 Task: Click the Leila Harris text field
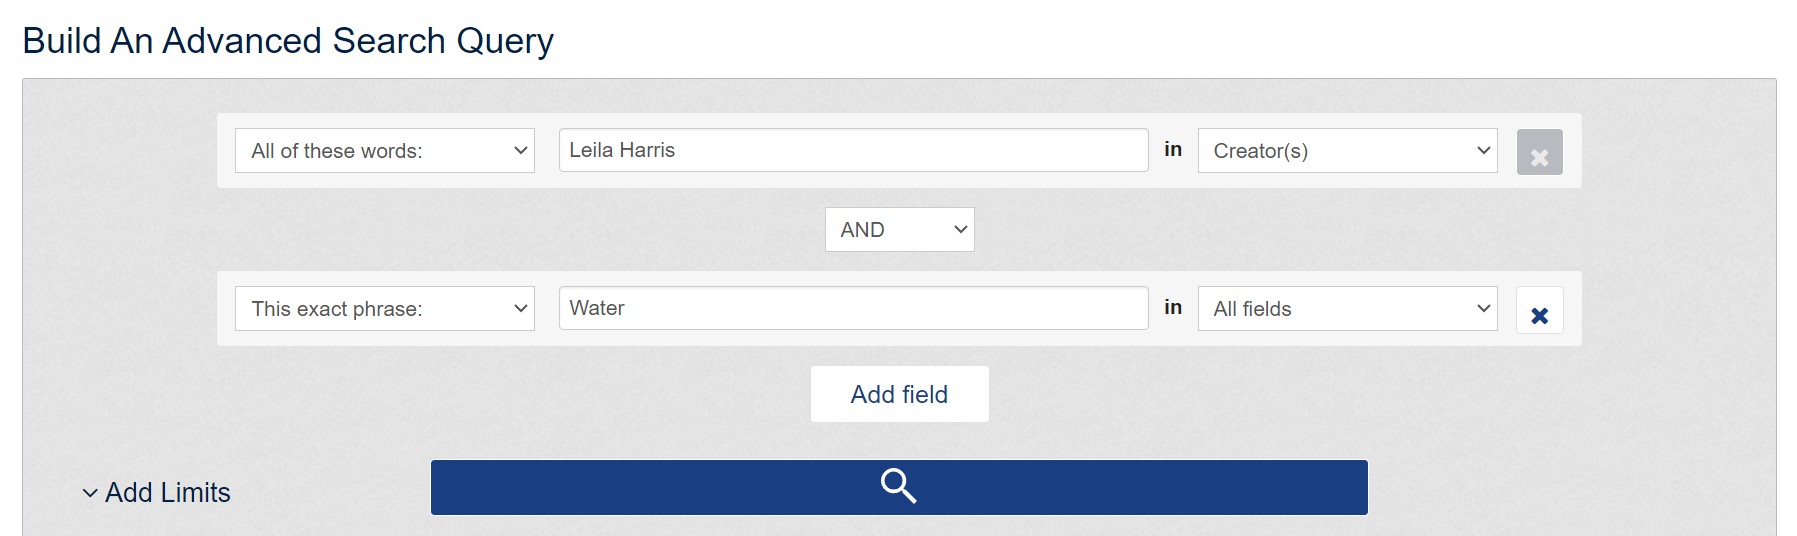tap(852, 151)
